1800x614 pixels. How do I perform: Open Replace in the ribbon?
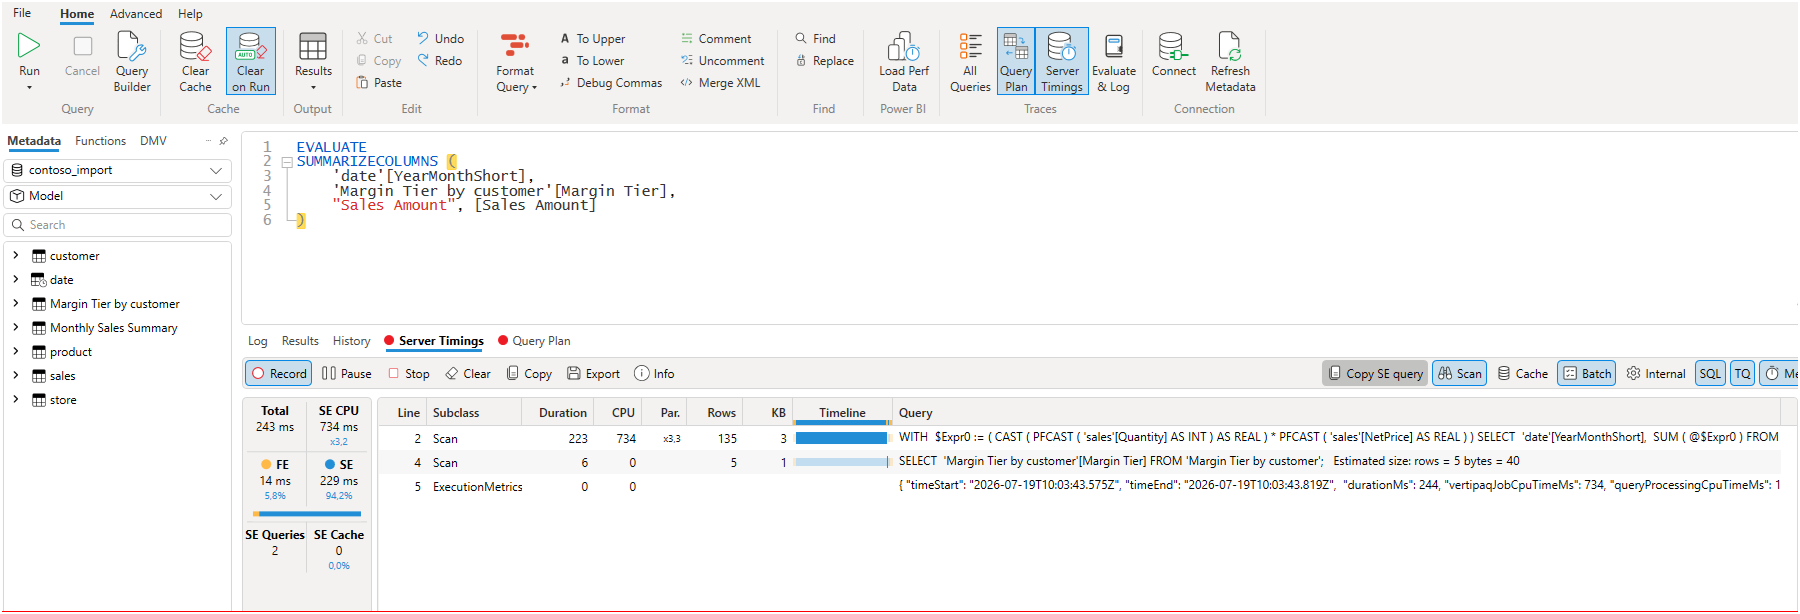[825, 61]
